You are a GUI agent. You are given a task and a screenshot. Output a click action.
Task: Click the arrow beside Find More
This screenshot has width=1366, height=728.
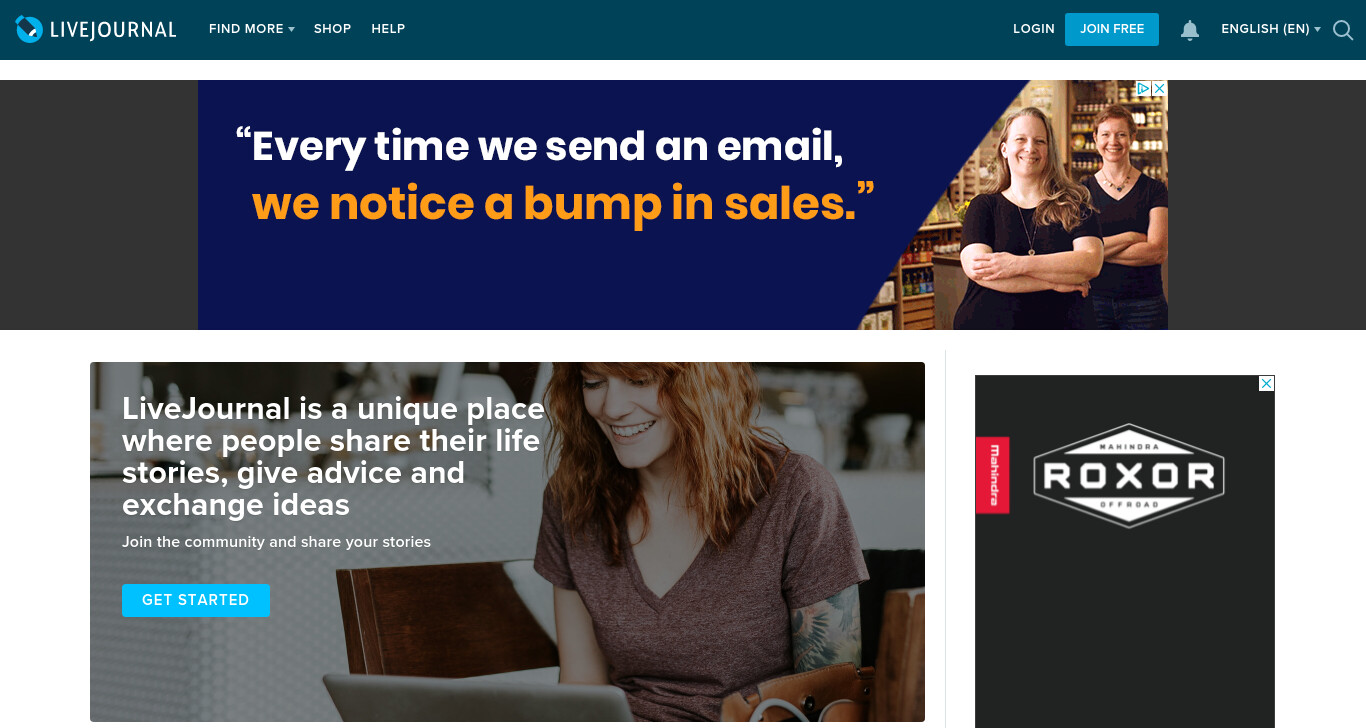pos(291,30)
